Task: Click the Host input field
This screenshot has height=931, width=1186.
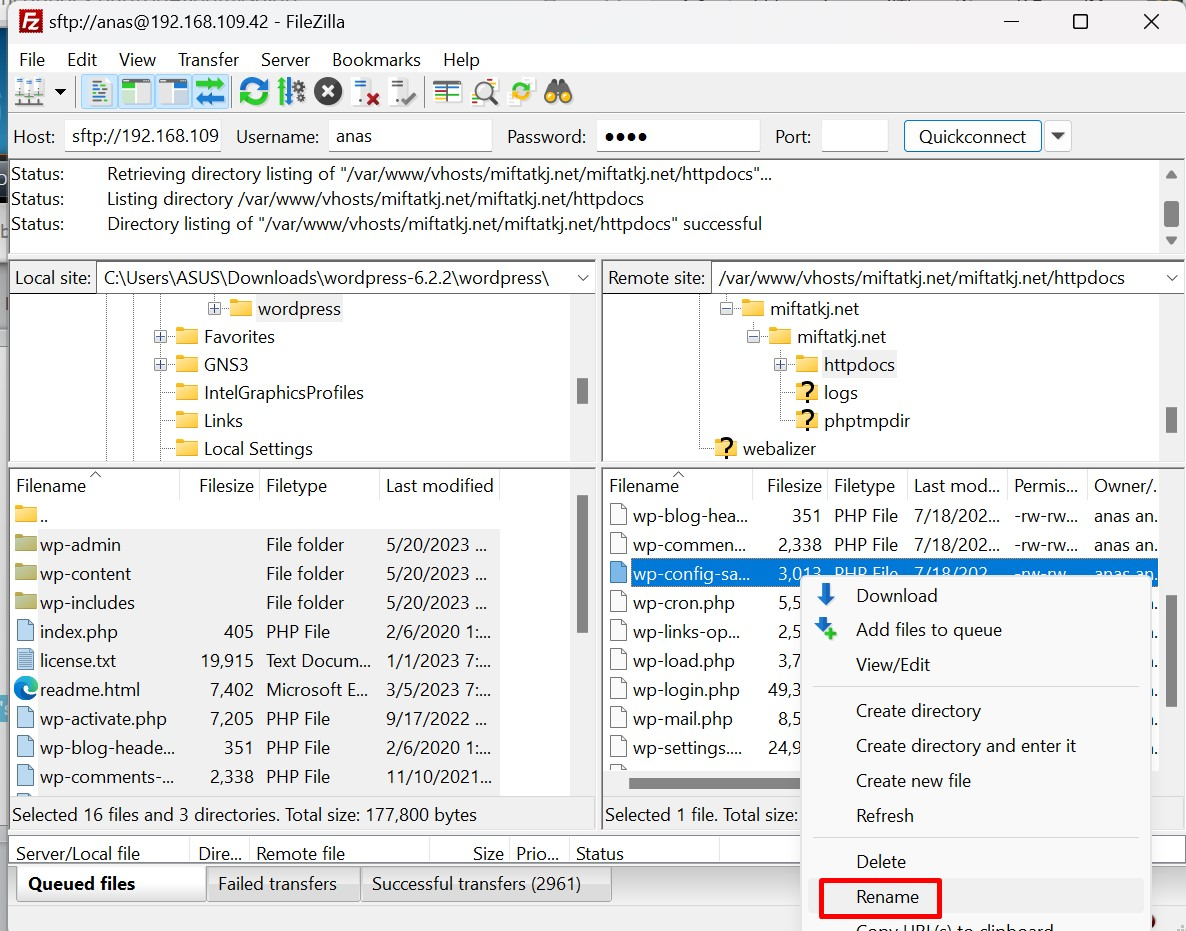Action: [143, 136]
